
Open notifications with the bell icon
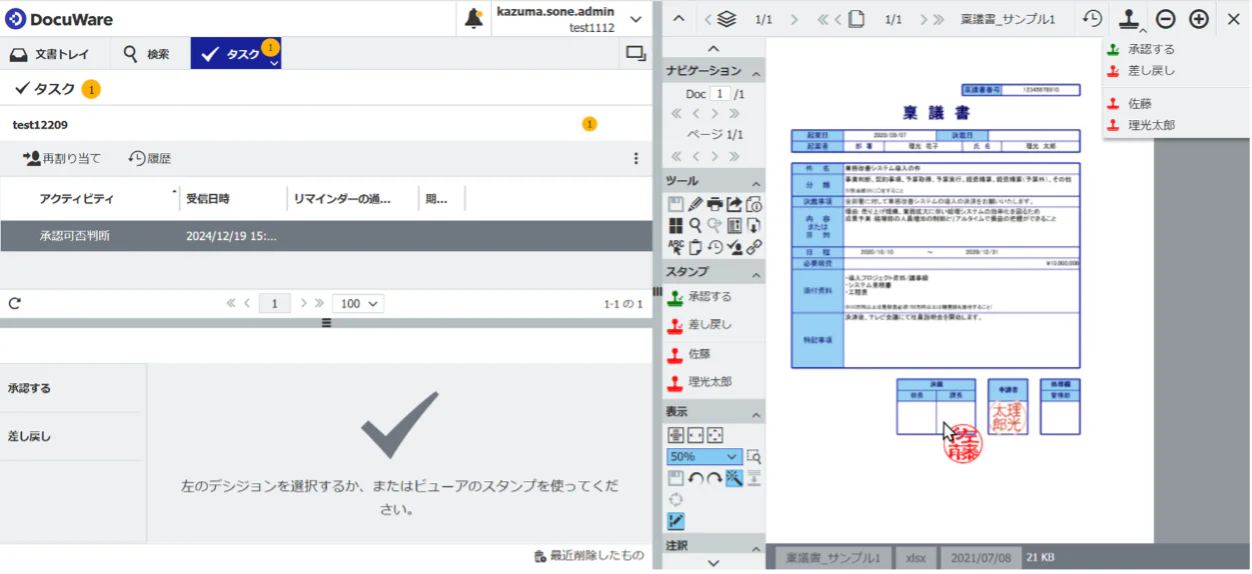474,19
